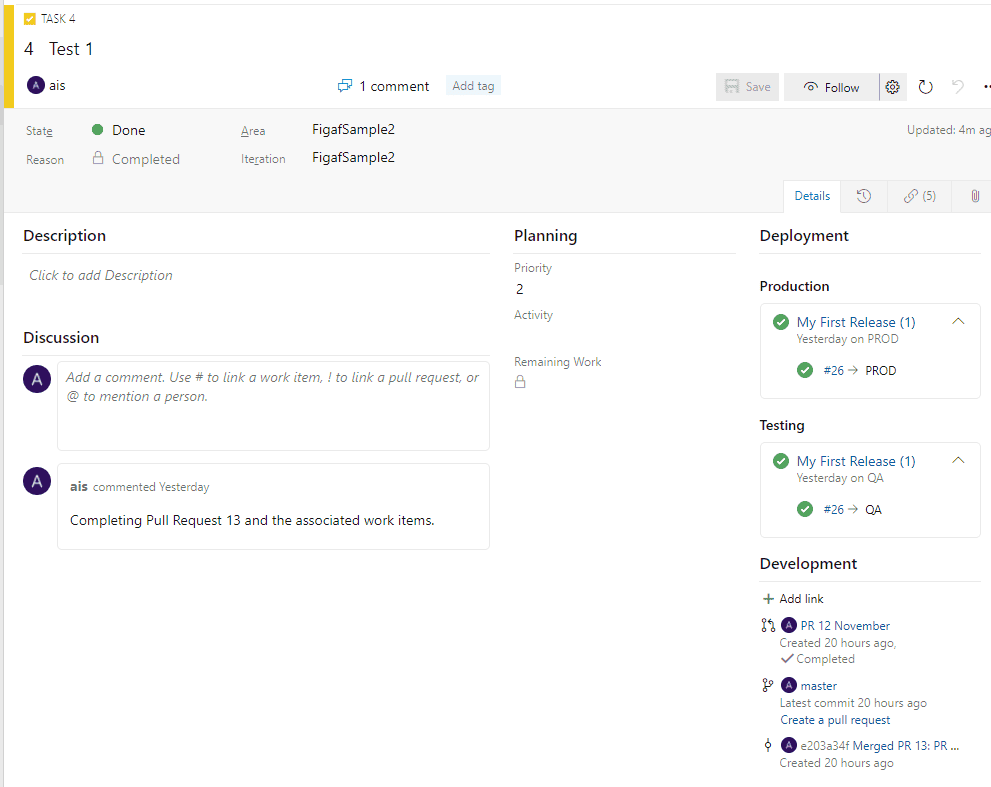991x787 pixels.
Task: Open the State dropdown showing Done
Action: click(128, 130)
